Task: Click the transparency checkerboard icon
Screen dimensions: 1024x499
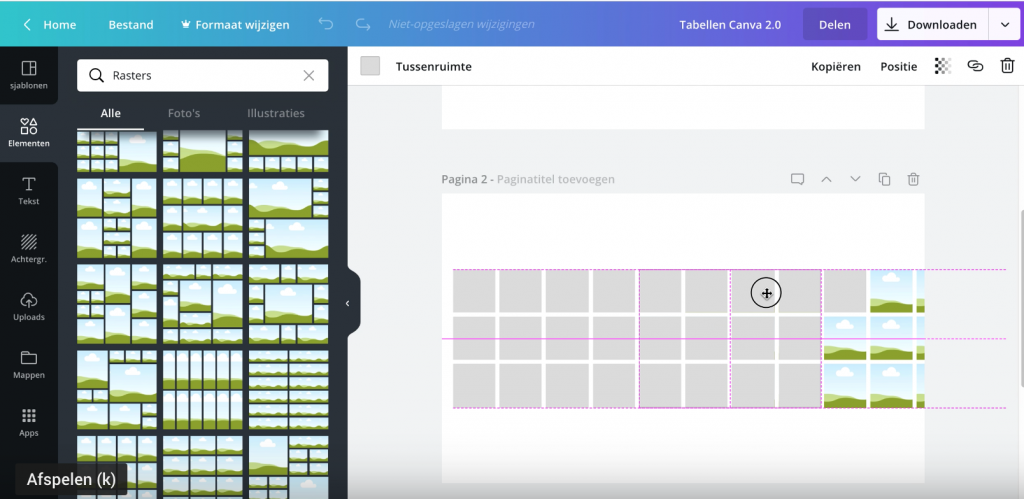Action: click(x=942, y=66)
